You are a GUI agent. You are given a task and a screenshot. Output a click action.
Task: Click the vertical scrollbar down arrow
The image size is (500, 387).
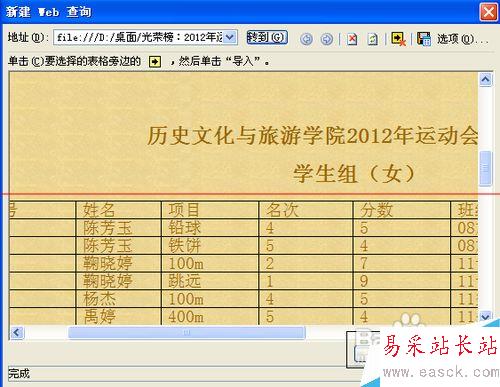point(486,316)
